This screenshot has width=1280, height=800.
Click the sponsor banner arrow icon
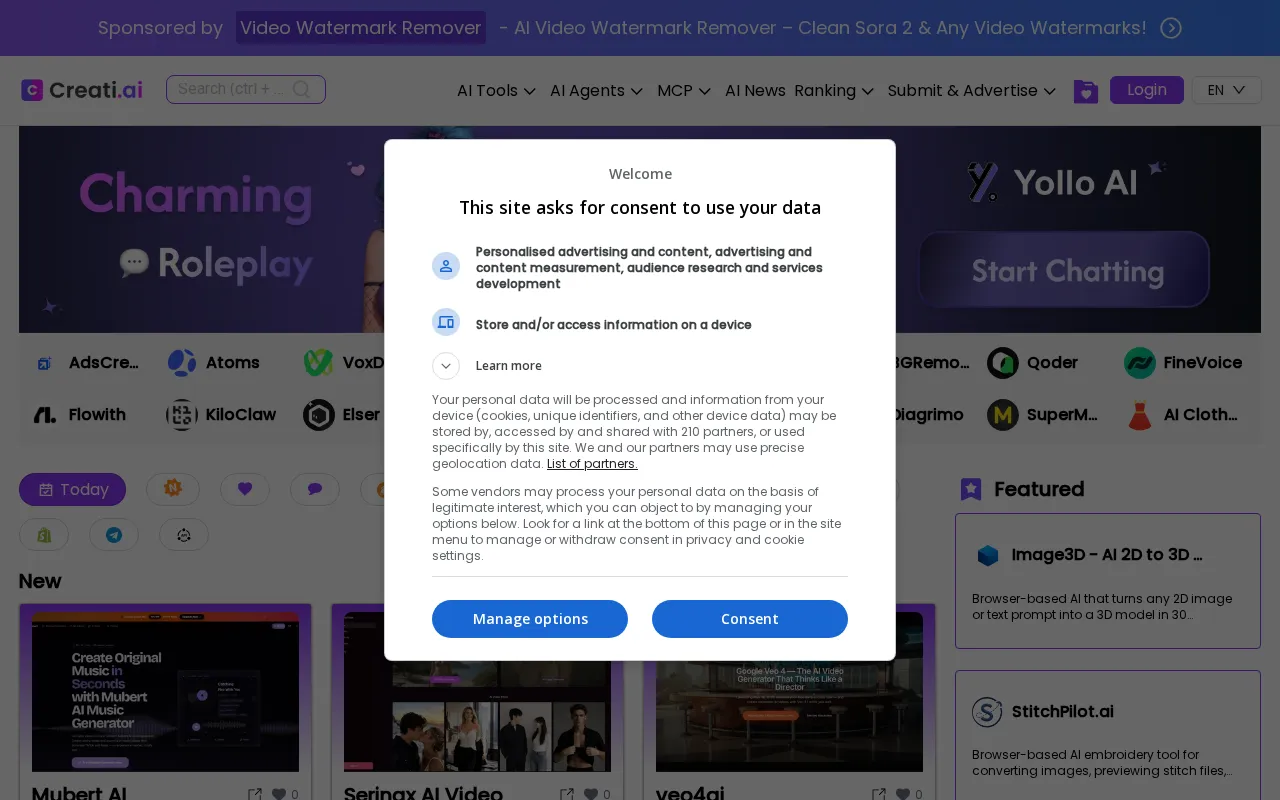[1171, 28]
